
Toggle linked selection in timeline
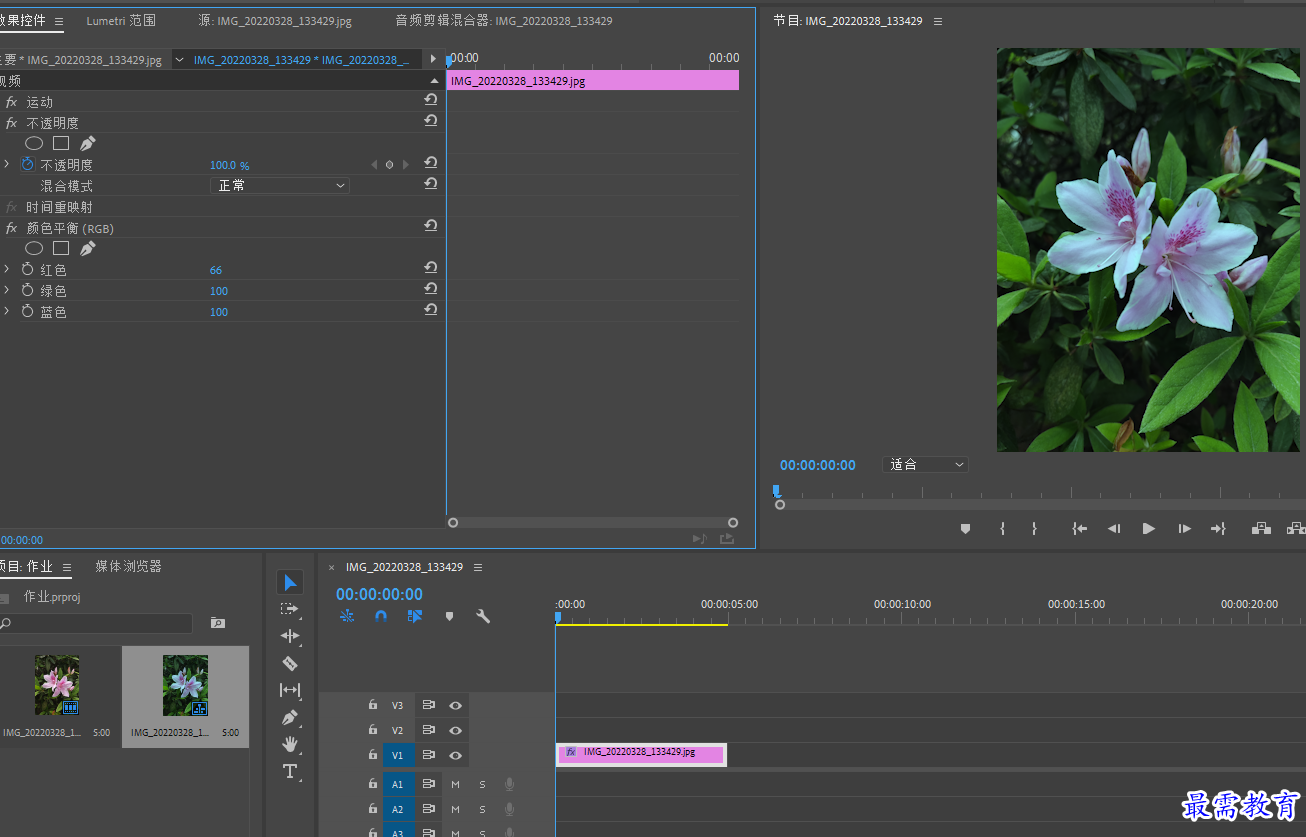(415, 616)
